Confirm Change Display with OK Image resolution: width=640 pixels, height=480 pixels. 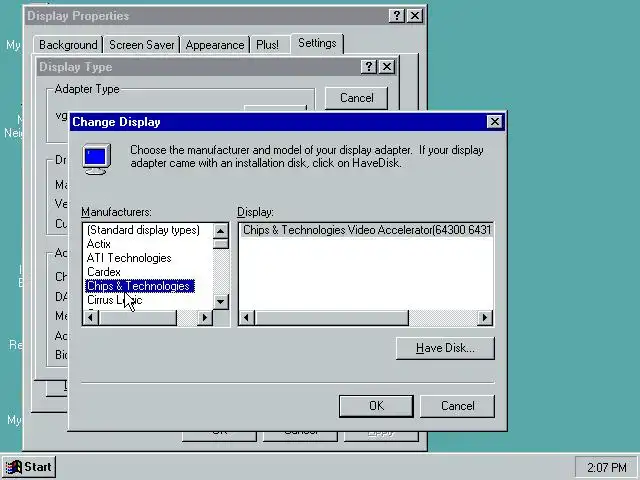[376, 406]
